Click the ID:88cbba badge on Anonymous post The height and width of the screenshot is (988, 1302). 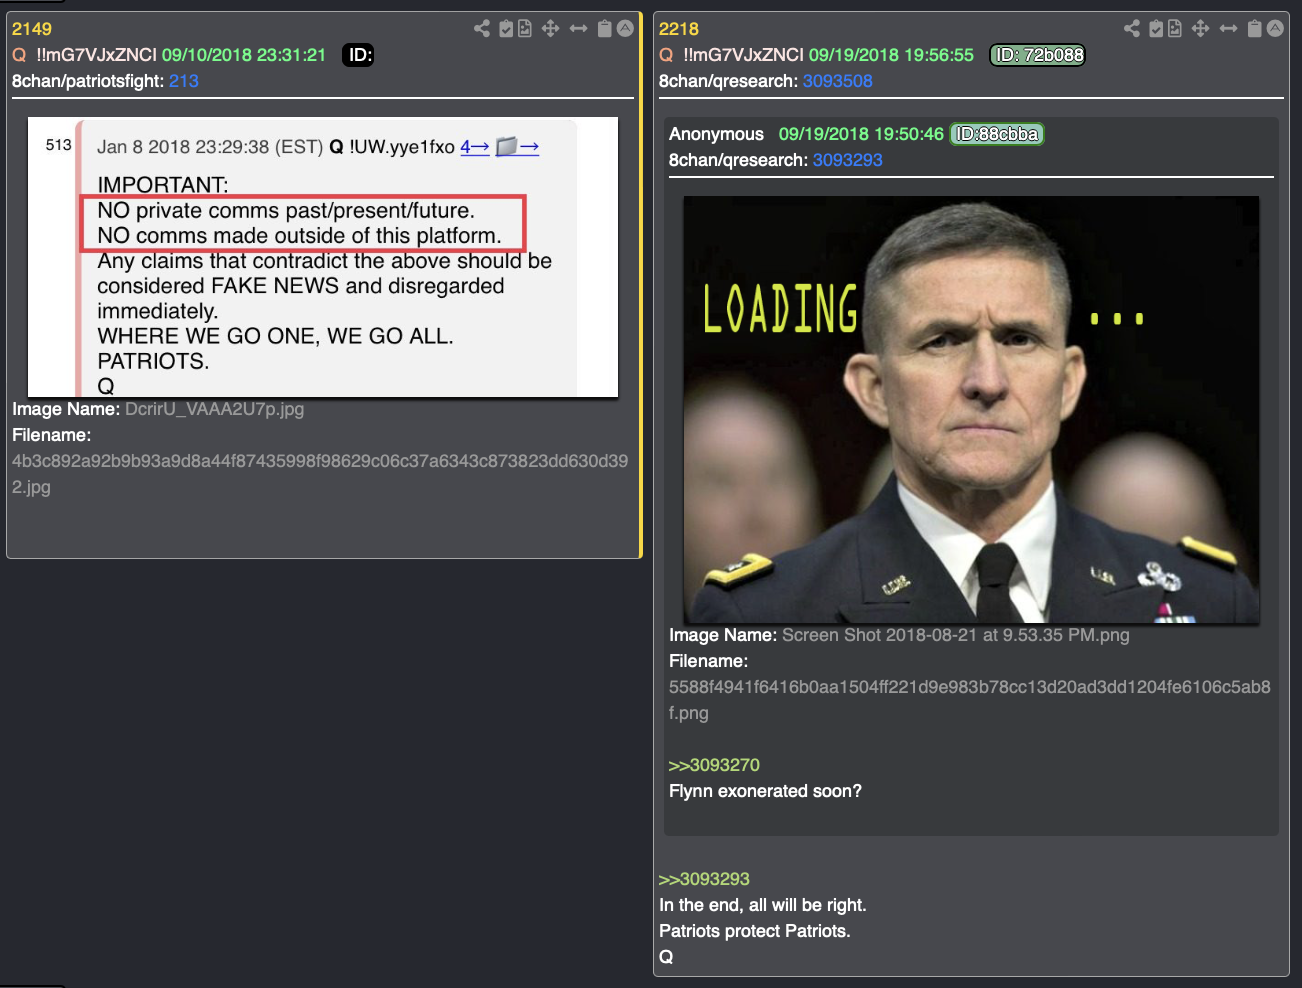click(997, 134)
